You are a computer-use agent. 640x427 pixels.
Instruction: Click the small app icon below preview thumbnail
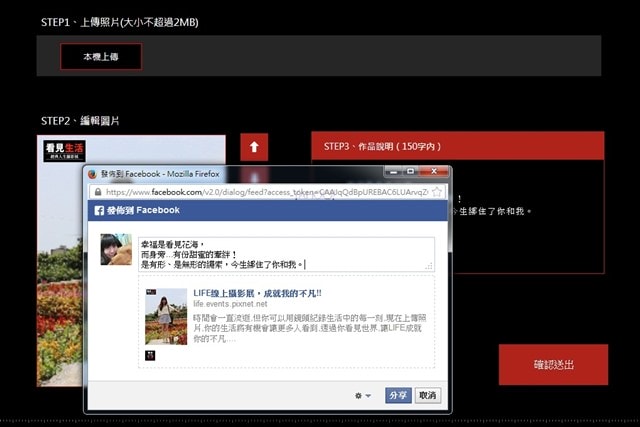click(x=151, y=355)
